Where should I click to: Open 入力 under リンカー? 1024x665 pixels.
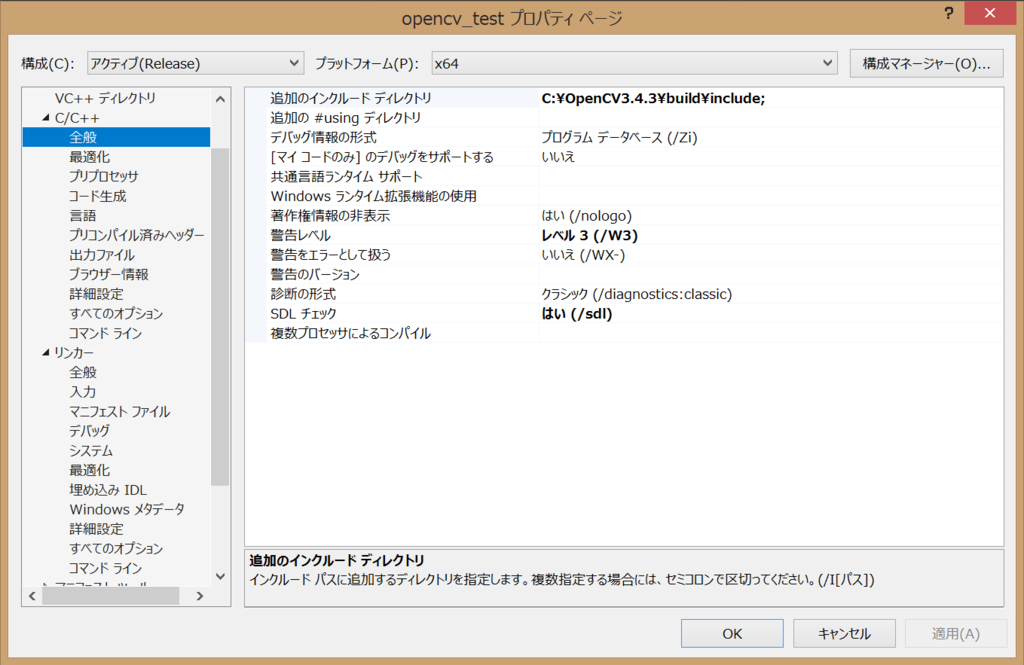point(83,391)
